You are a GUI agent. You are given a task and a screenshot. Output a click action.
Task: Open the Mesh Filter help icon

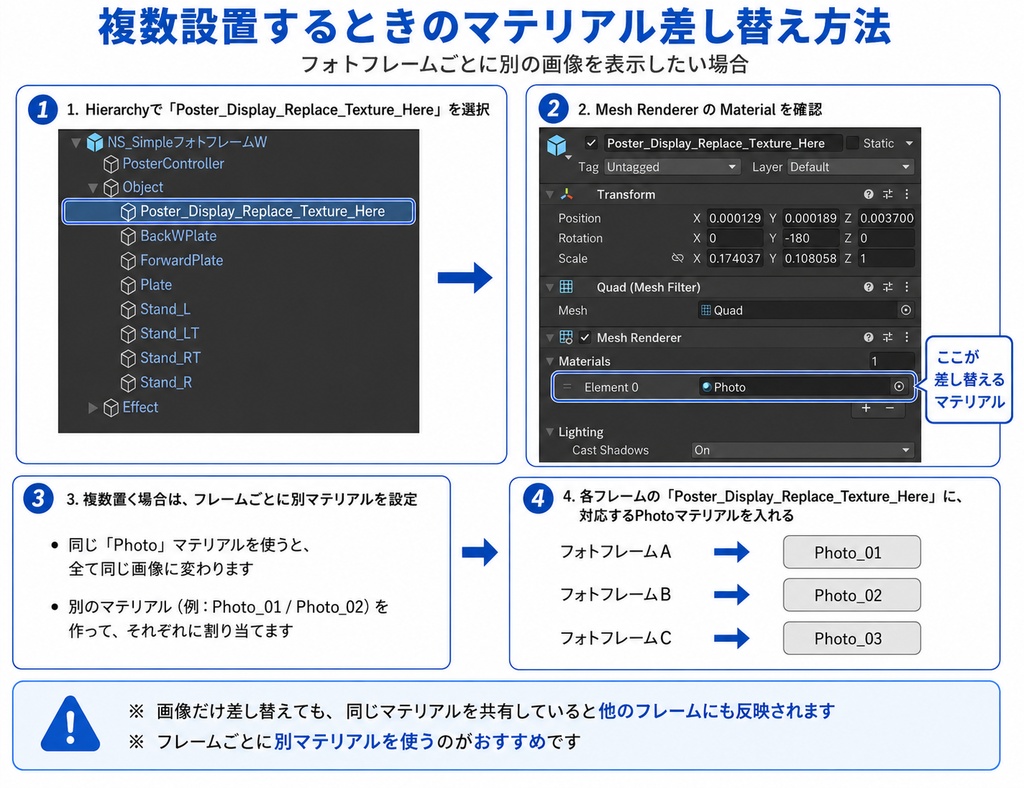[868, 287]
